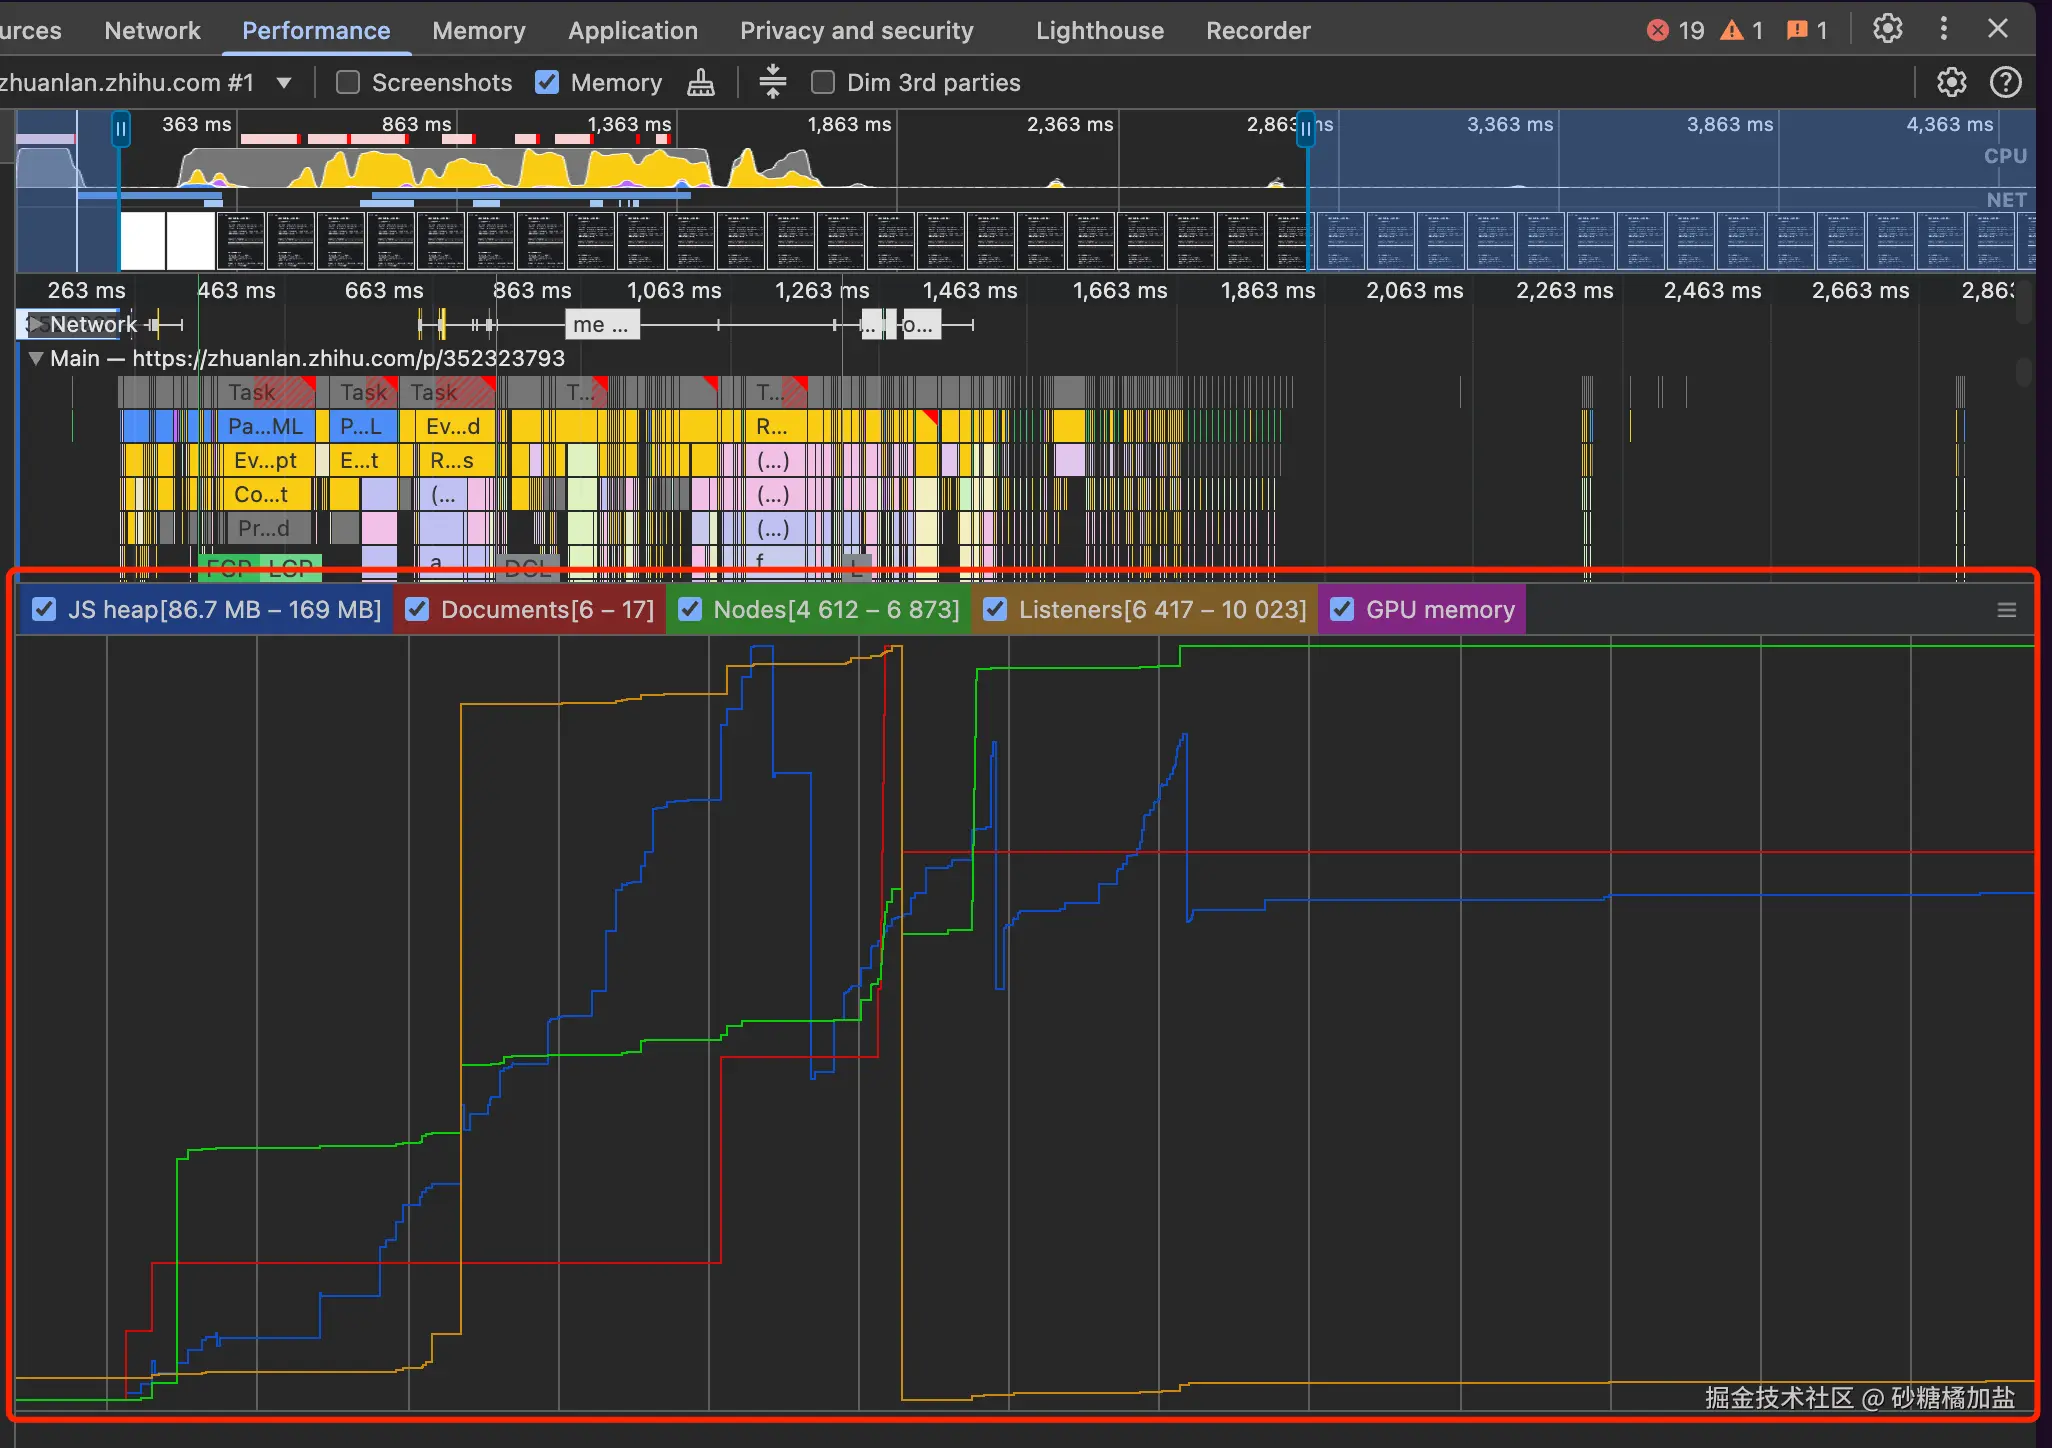
Task: Click the collect garbage broom icon
Action: [x=700, y=82]
